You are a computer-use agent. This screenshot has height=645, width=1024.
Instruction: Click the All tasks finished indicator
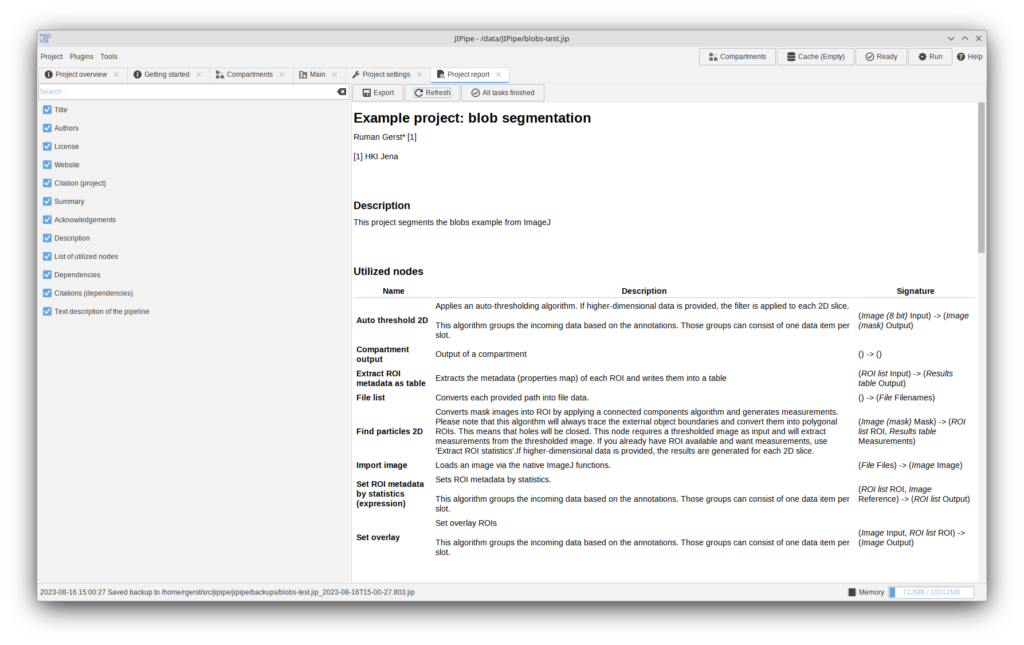click(502, 92)
